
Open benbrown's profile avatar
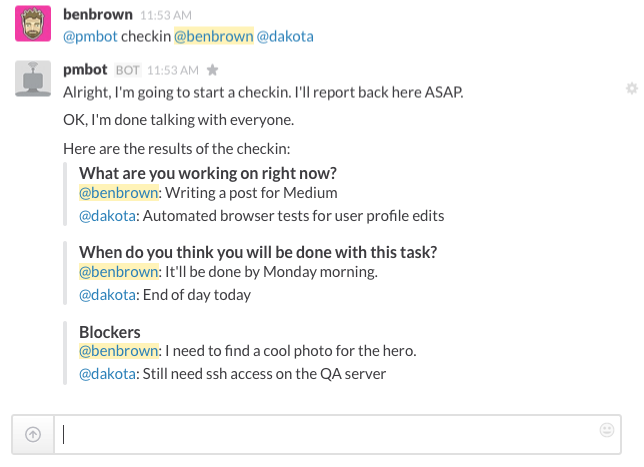[33, 23]
